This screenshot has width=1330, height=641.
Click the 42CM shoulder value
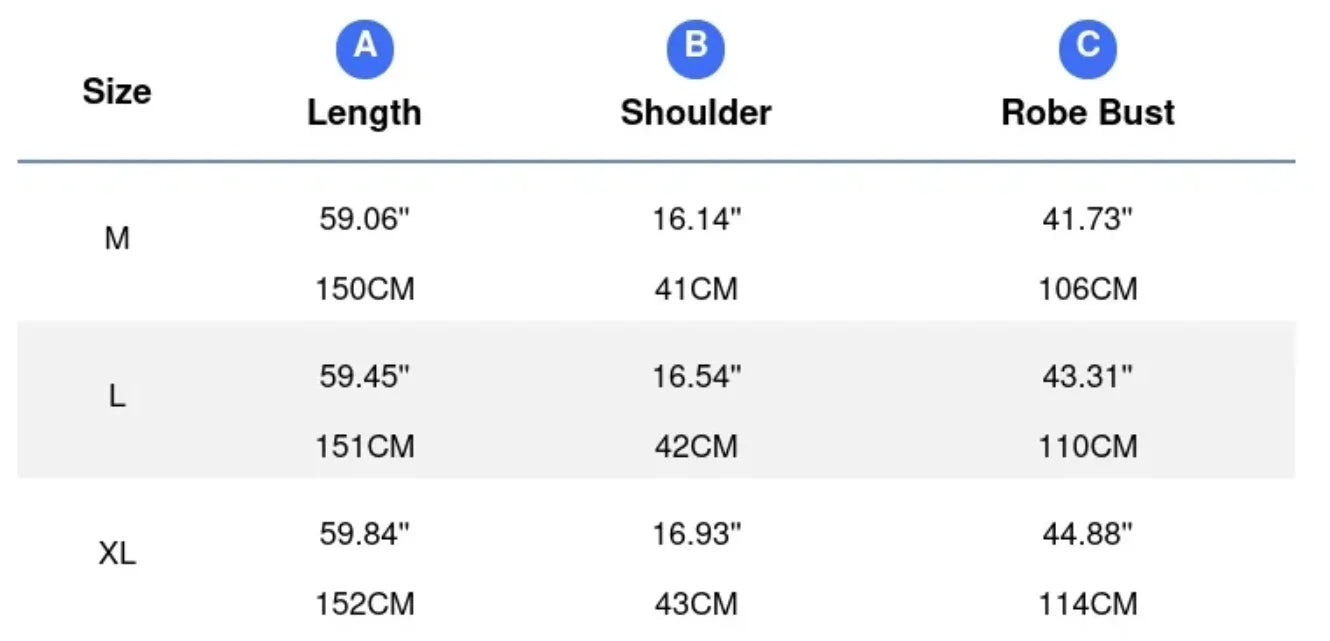tap(696, 447)
